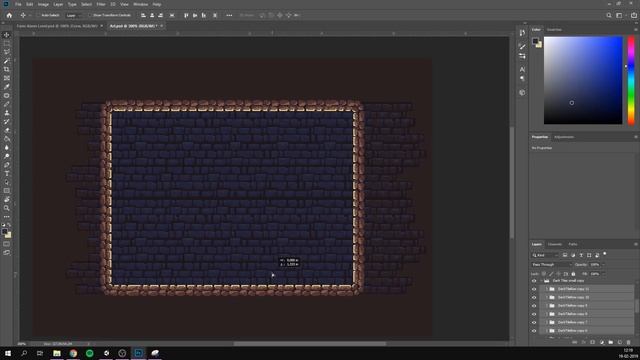
Task: Expand the DarkTileRow copy 9 group
Action: 547,306
